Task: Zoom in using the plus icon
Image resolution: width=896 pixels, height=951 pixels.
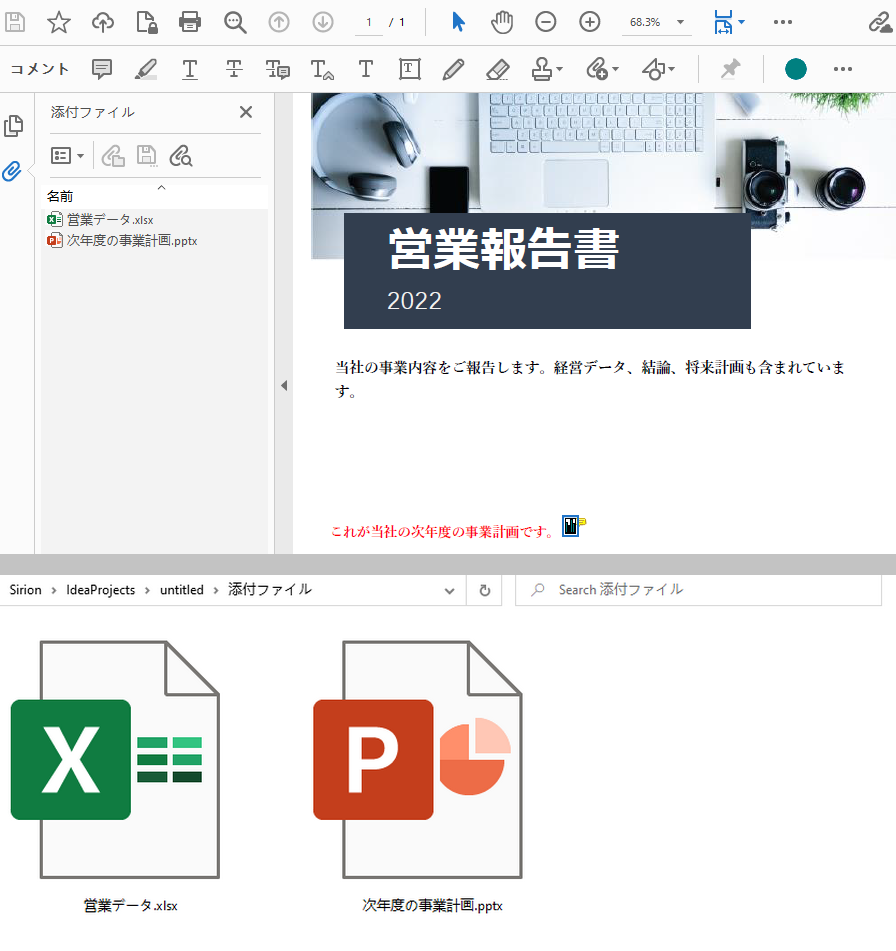Action: pos(589,21)
